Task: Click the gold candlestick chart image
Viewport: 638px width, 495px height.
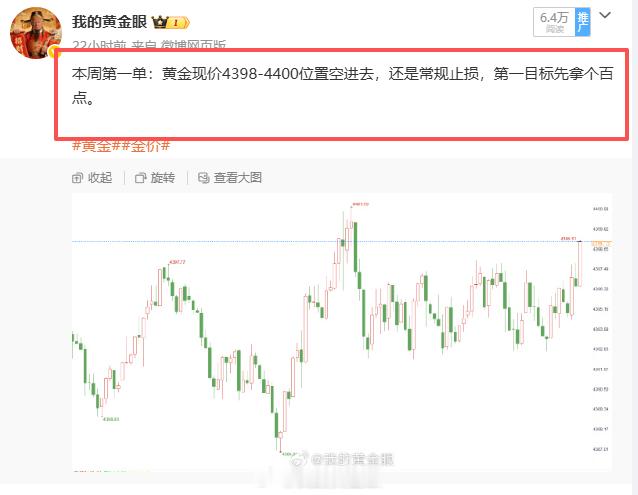Action: (x=342, y=332)
